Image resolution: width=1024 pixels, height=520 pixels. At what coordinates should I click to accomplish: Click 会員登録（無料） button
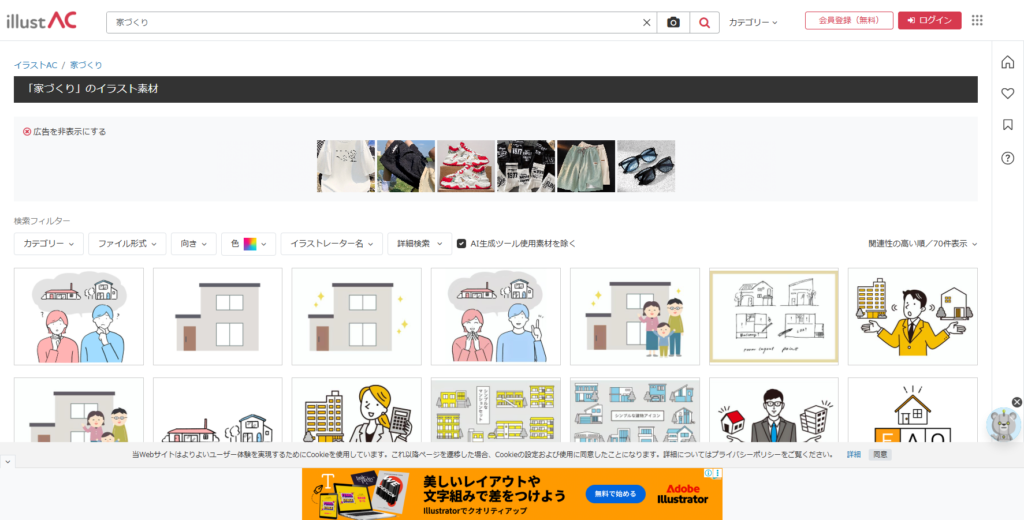coord(848,21)
